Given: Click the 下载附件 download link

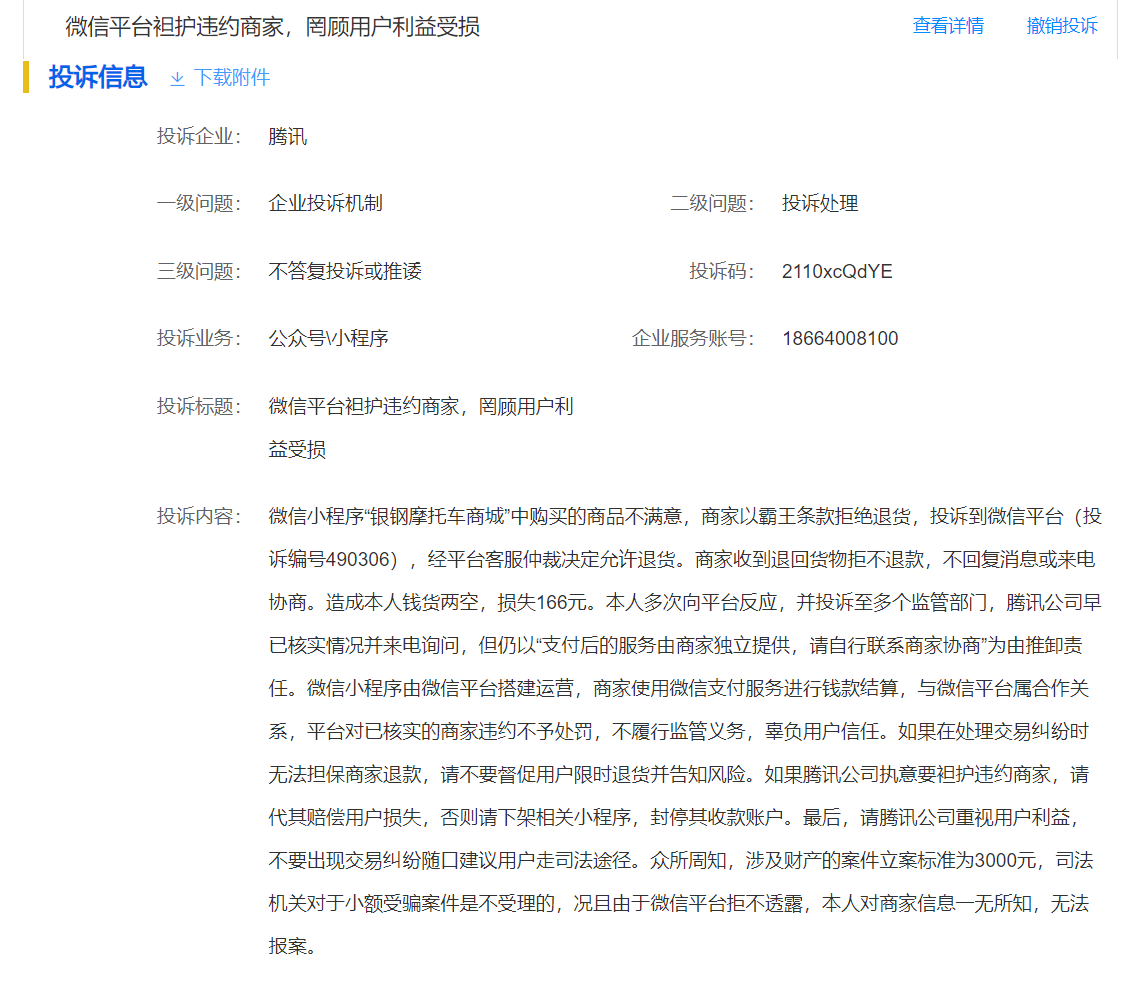Looking at the screenshot, I should pyautogui.click(x=232, y=78).
